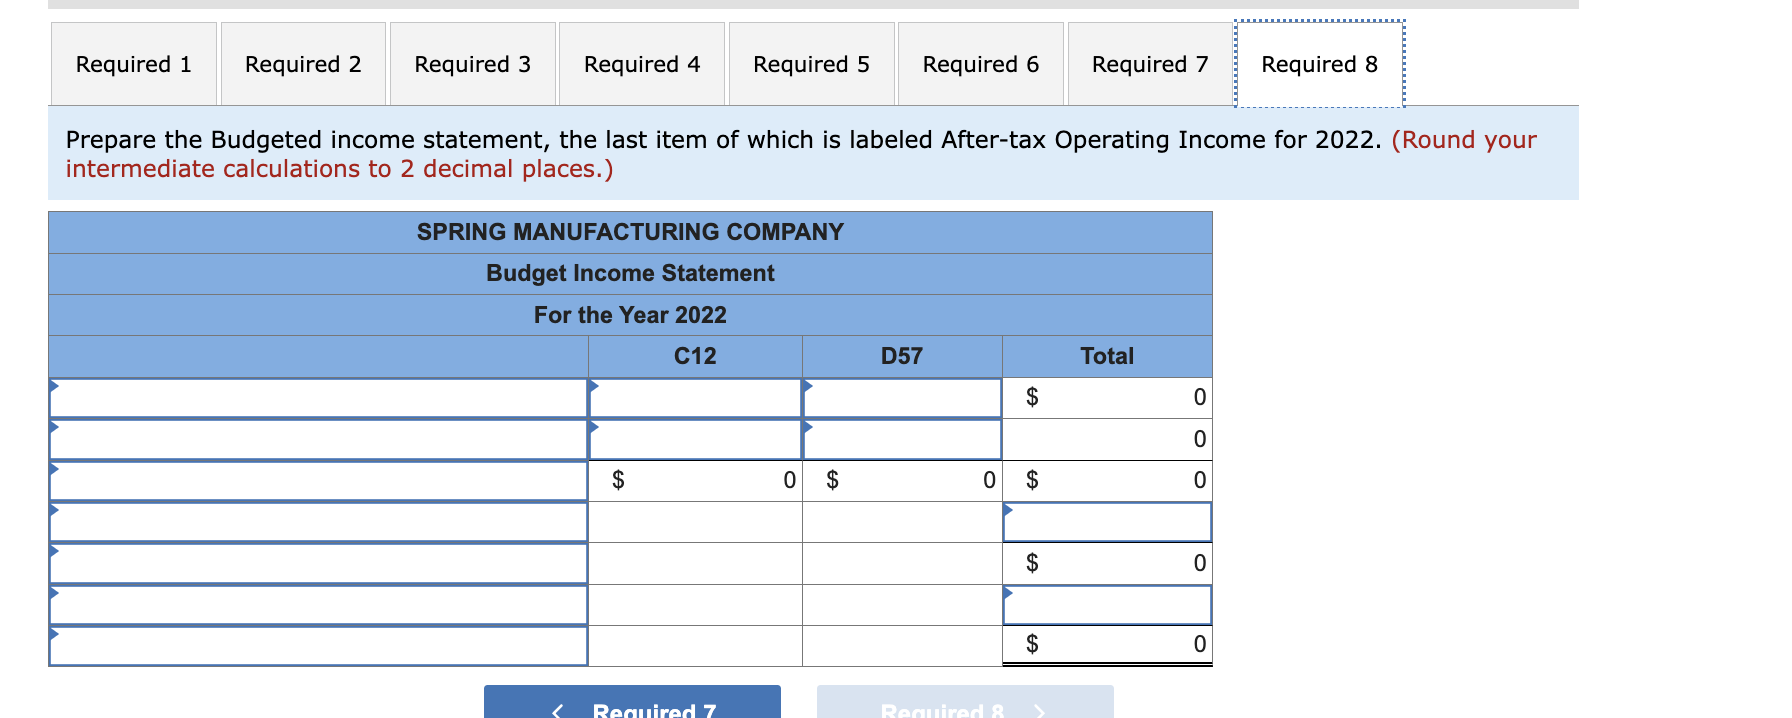
Task: Open the second row account label dropdown
Action: (318, 438)
